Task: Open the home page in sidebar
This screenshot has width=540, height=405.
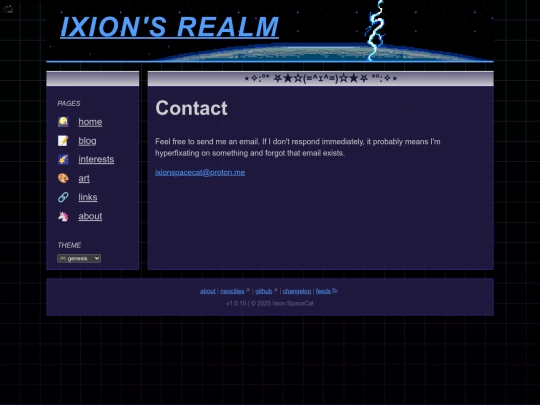Action: [90, 122]
